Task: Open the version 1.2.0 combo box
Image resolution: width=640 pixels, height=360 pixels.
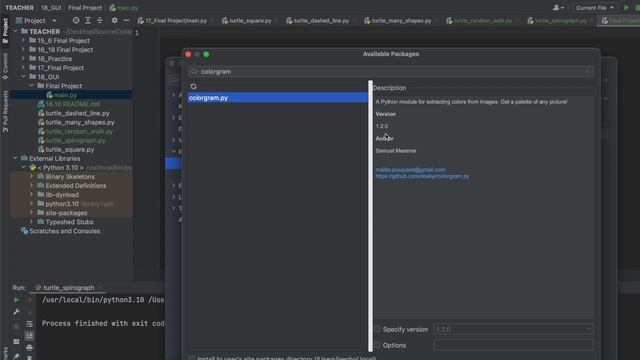Action: coord(513,329)
